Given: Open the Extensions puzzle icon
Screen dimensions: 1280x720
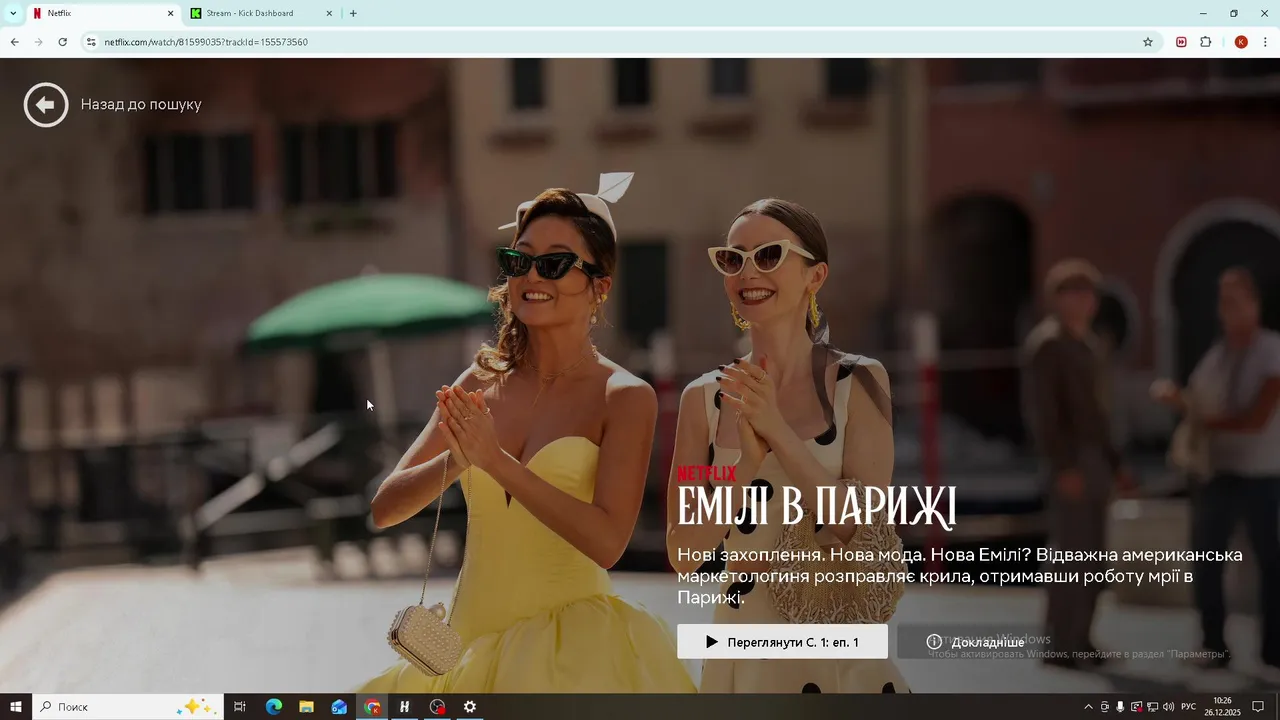Looking at the screenshot, I should [1206, 42].
